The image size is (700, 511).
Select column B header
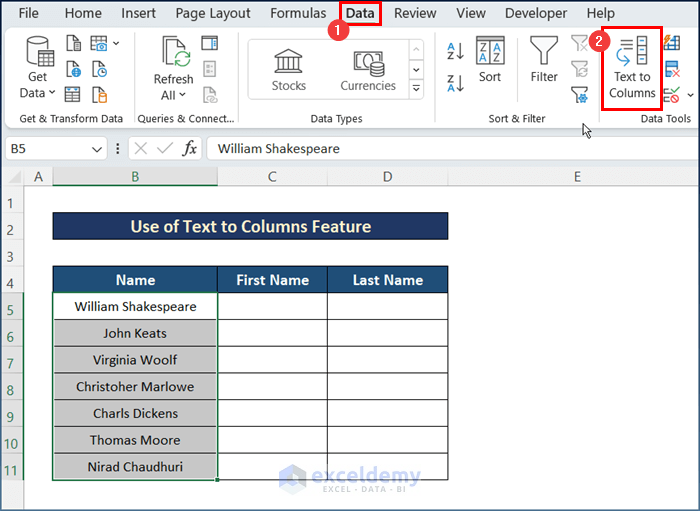(x=135, y=177)
